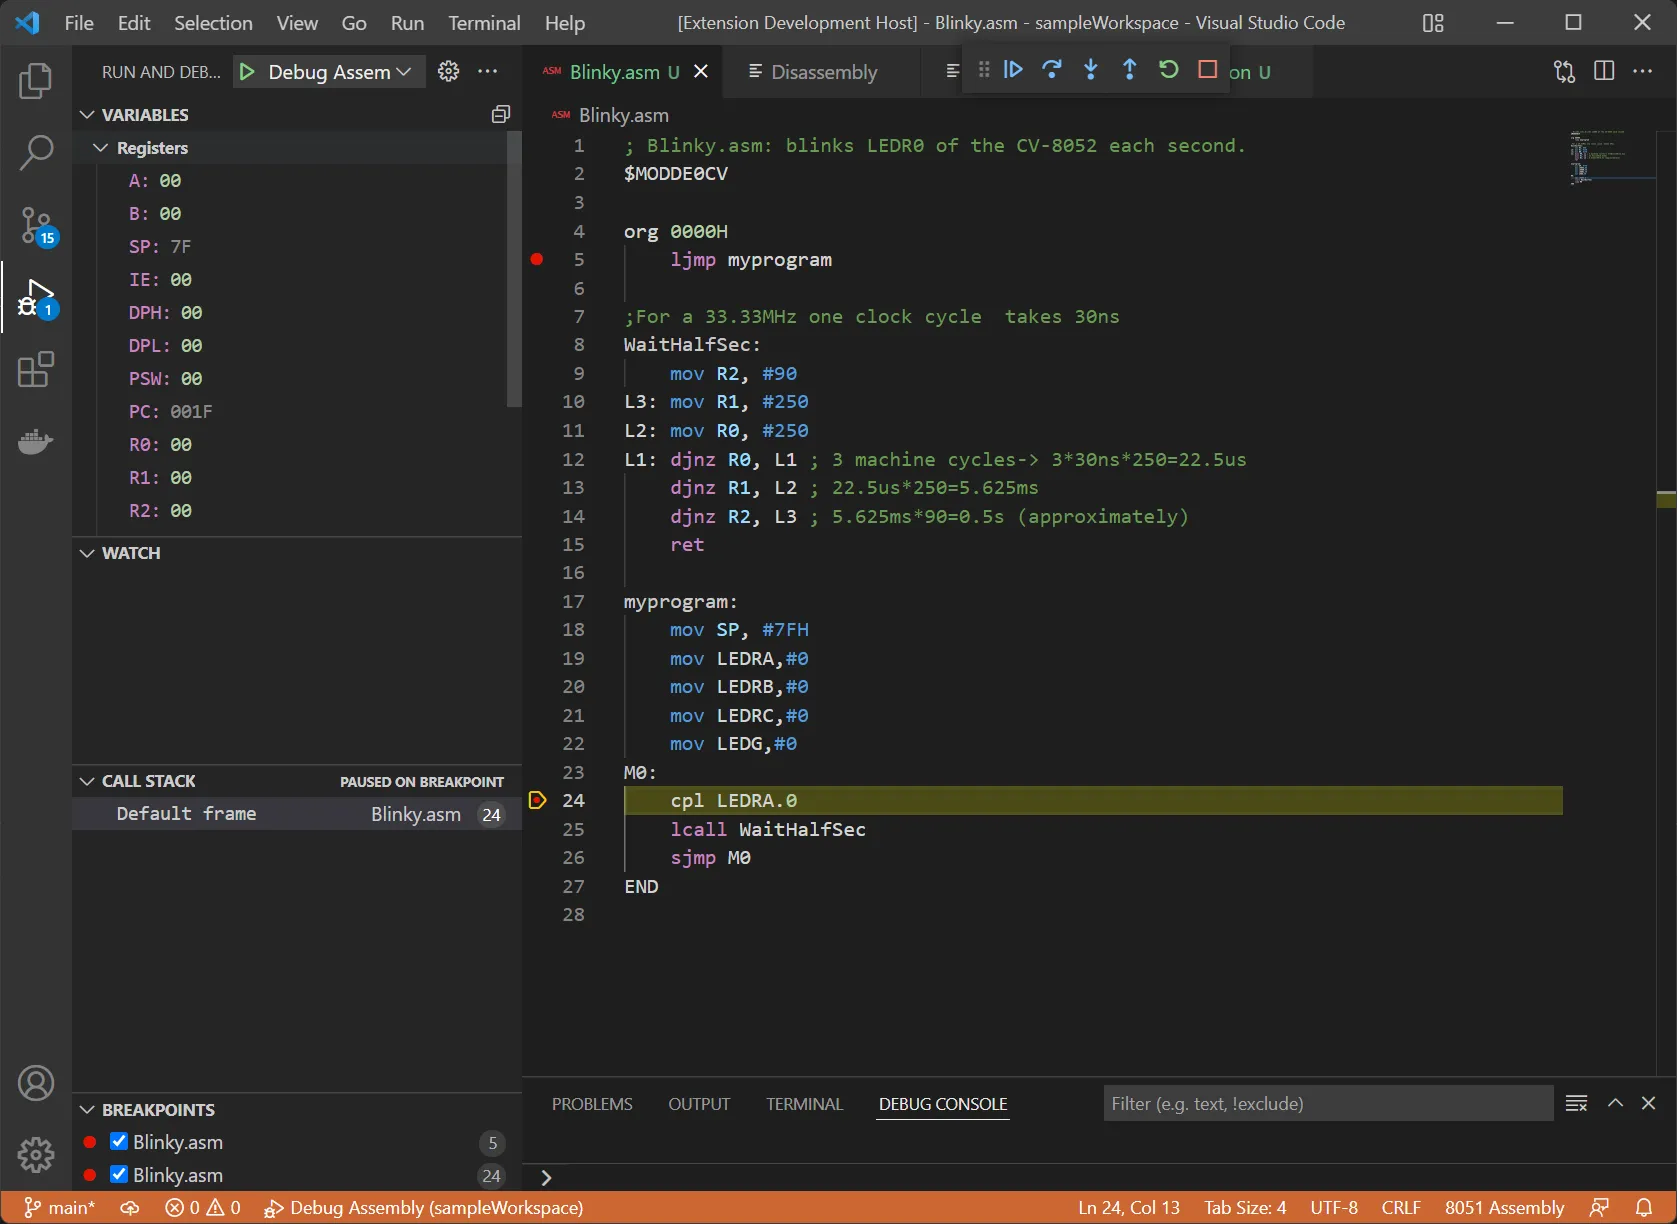Close the bottom panel

click(x=1649, y=1103)
